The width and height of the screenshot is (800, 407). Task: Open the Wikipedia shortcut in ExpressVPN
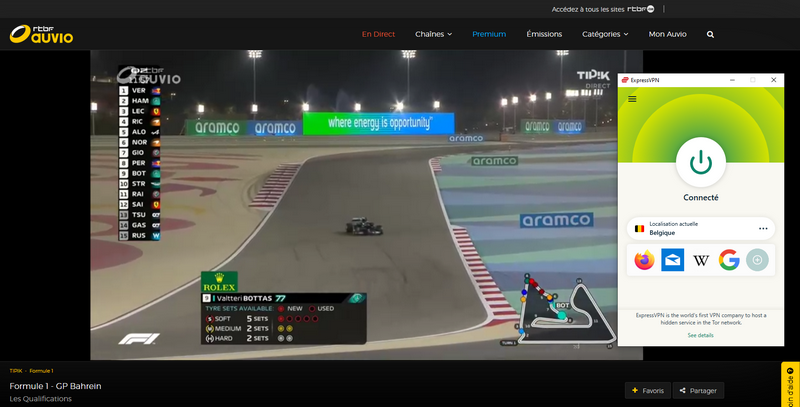pos(701,261)
